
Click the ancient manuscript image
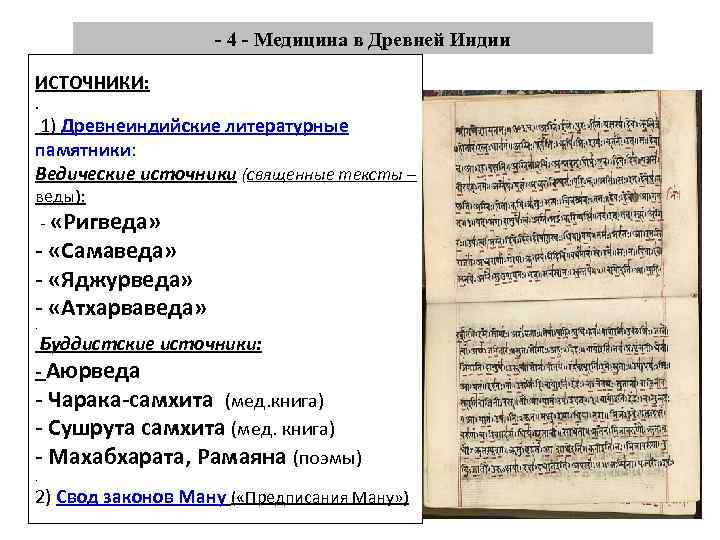tap(562, 304)
